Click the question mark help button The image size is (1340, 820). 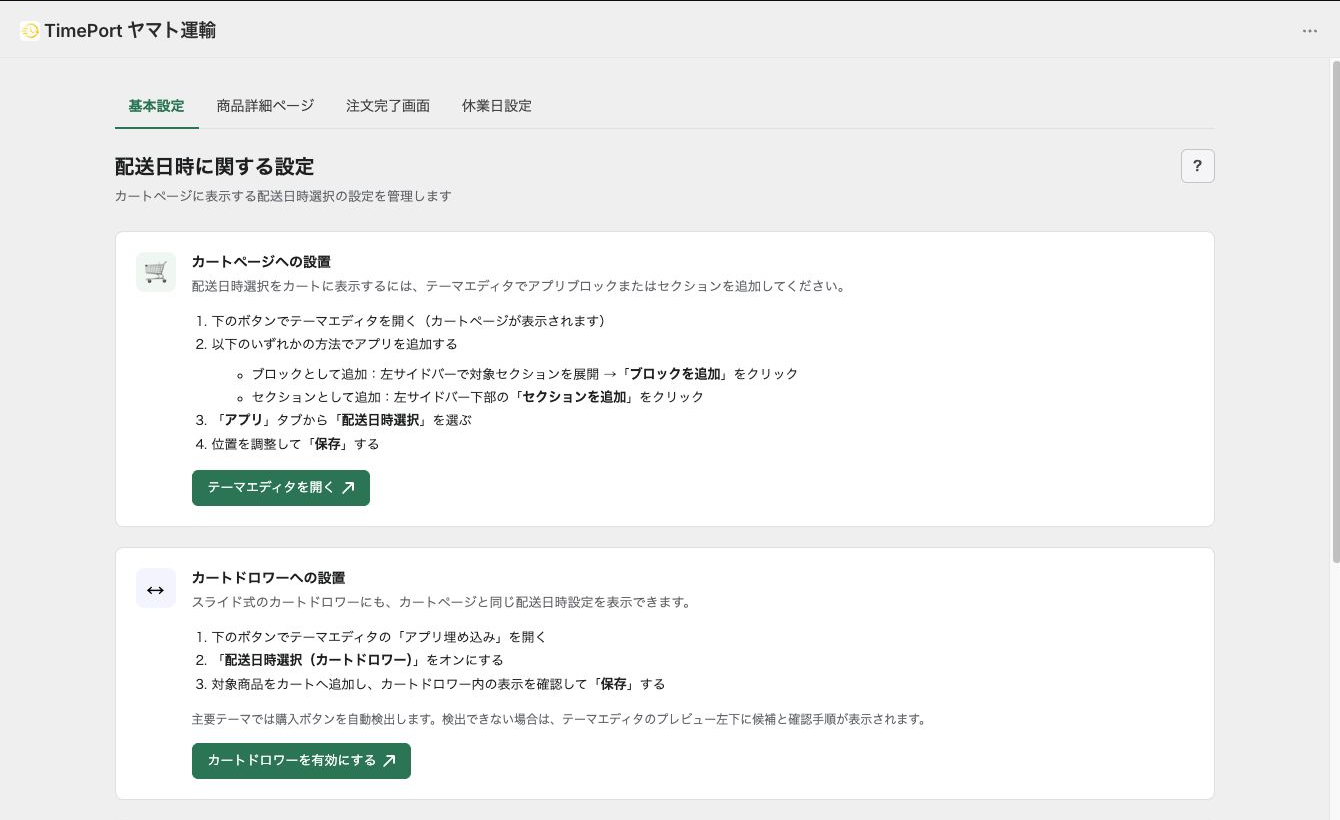click(x=1197, y=166)
